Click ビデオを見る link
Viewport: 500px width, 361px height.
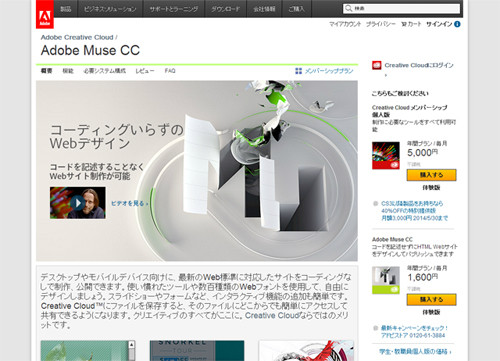tap(129, 203)
